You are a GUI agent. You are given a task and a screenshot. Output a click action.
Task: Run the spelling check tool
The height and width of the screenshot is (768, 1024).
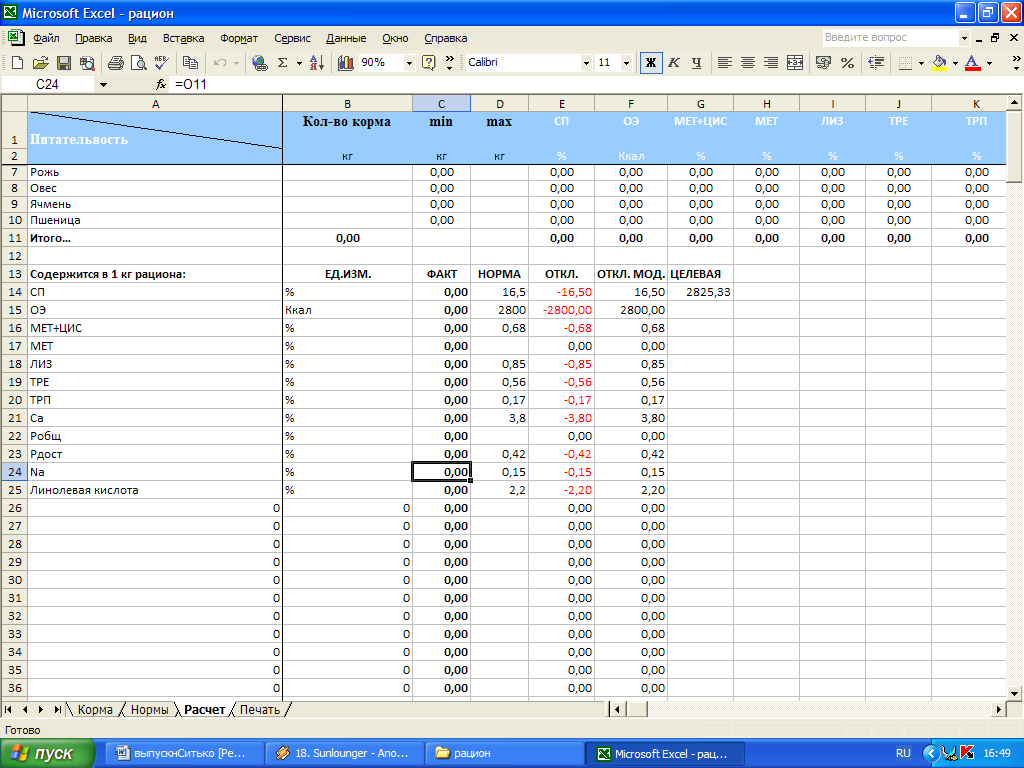160,62
